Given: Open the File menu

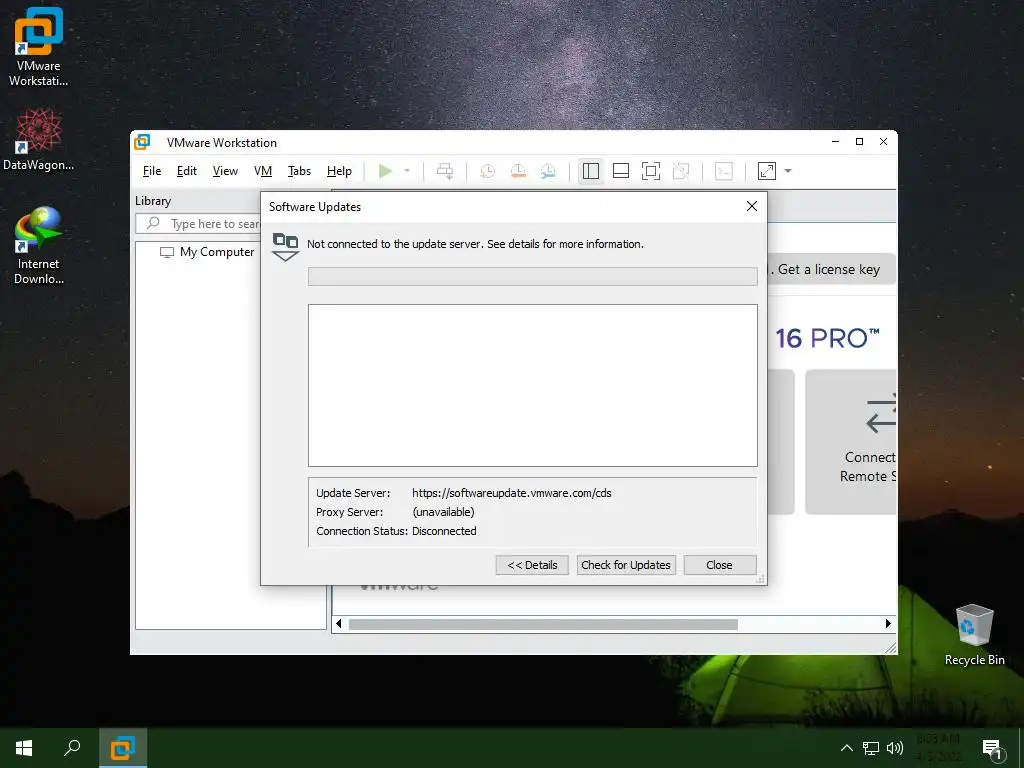Looking at the screenshot, I should pyautogui.click(x=152, y=171).
